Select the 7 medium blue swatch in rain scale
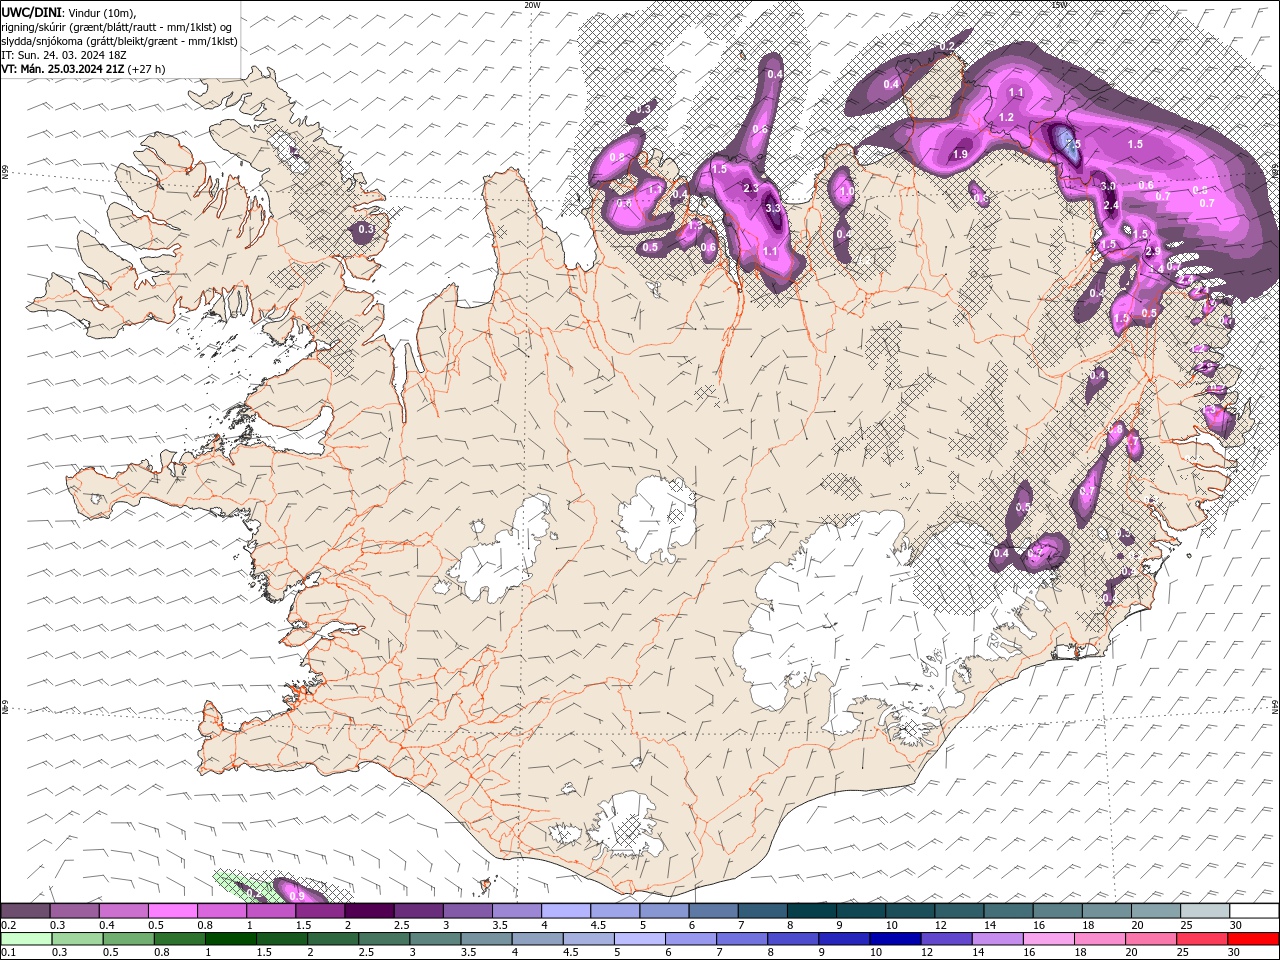Image resolution: width=1280 pixels, height=960 pixels. click(742, 939)
